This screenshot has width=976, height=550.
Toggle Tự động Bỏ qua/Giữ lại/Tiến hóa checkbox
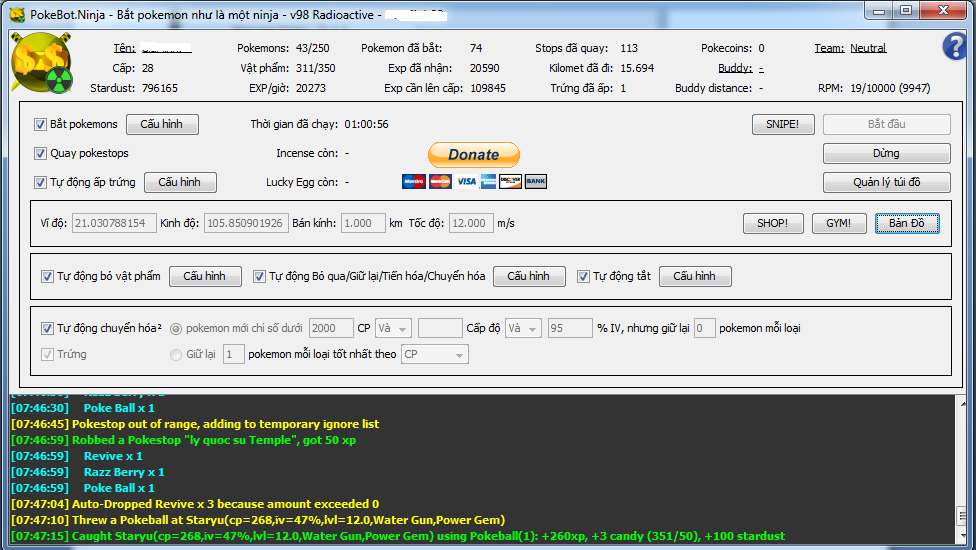pos(260,276)
